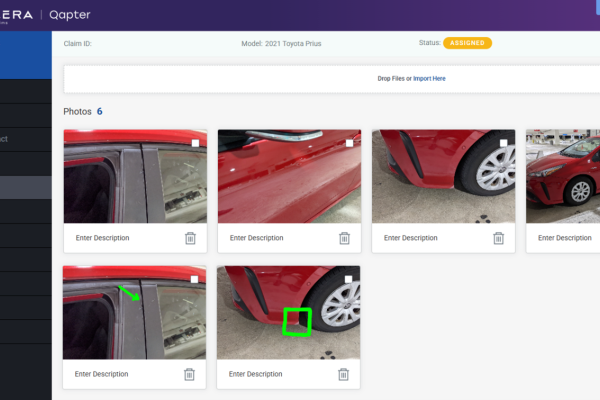600x400 pixels.
Task: Click the Drop Files upload area
Action: 330,78
